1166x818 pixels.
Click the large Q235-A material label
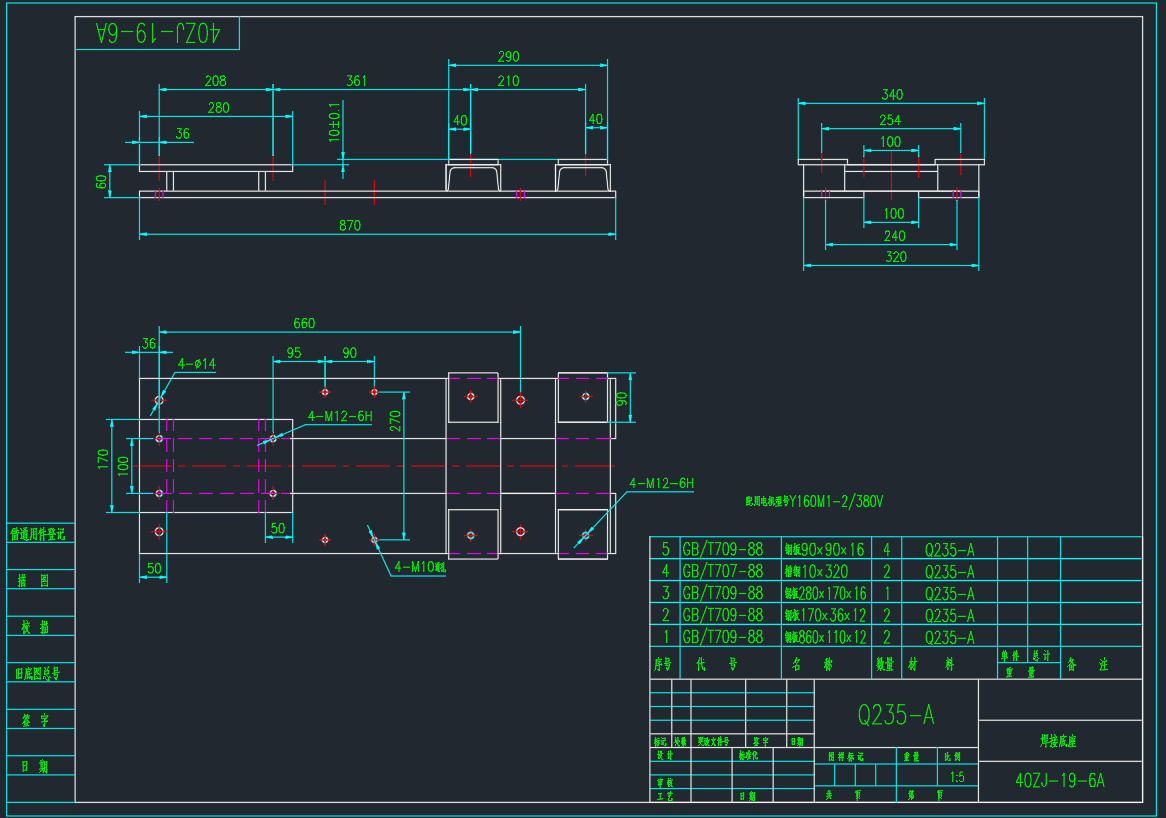896,714
